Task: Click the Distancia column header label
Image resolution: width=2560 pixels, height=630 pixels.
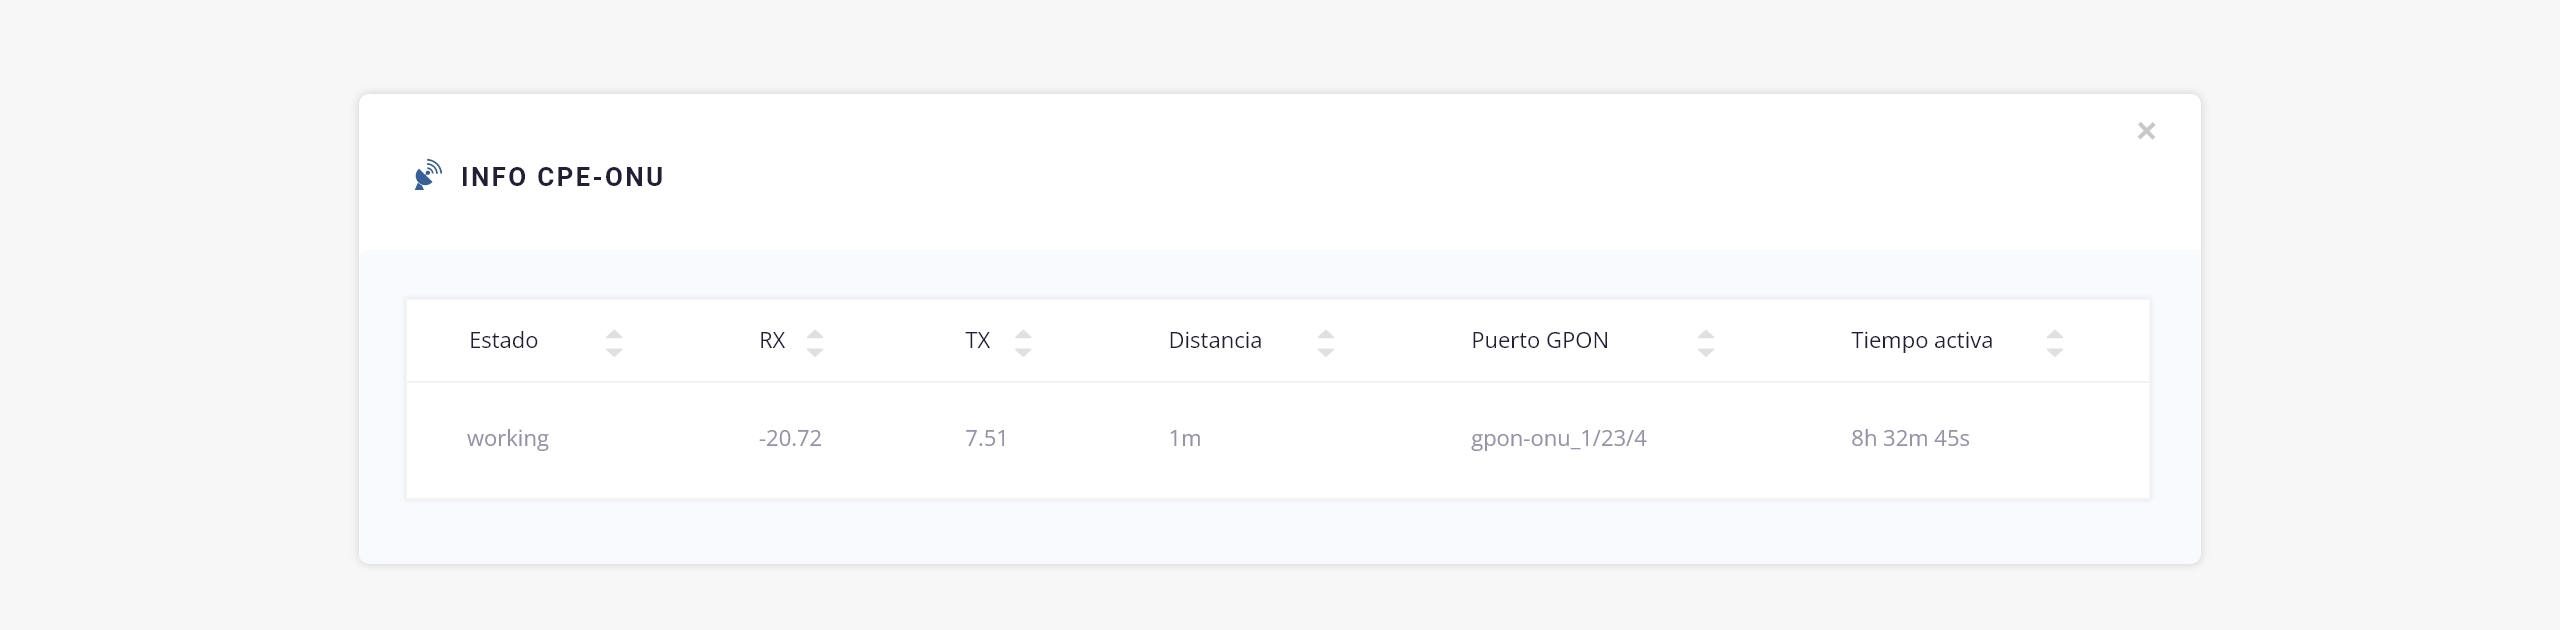Action: [1215, 341]
